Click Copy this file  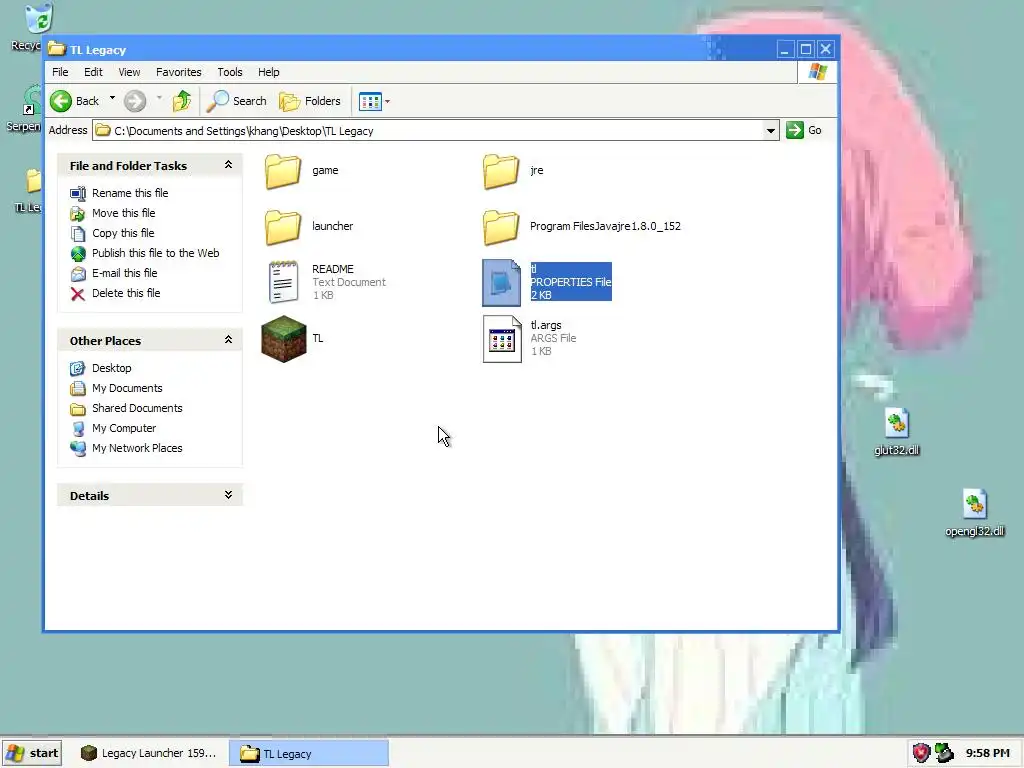click(123, 233)
